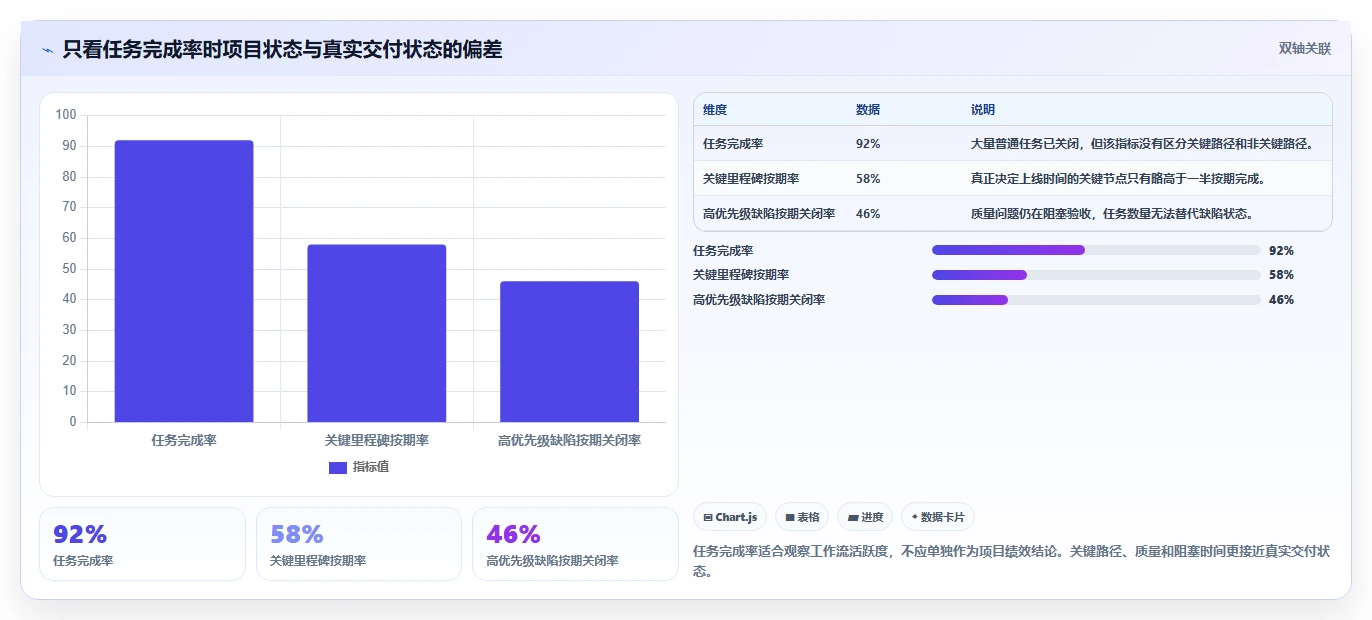Click the 维度 table column header
The image size is (1372, 620).
click(715, 110)
